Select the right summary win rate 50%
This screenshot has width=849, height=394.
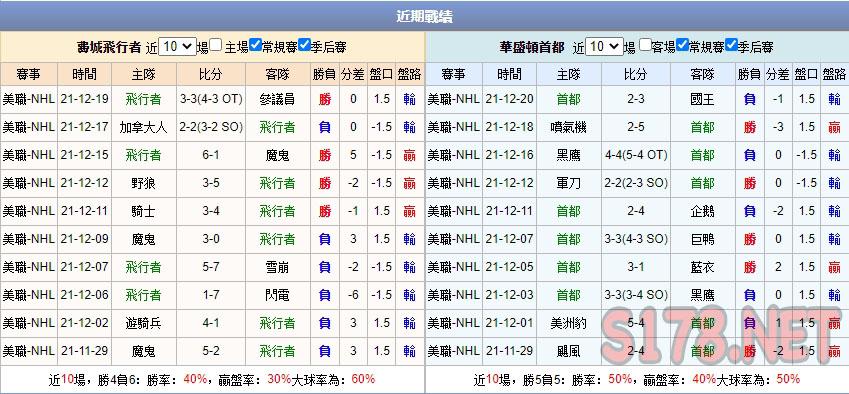[621, 379]
